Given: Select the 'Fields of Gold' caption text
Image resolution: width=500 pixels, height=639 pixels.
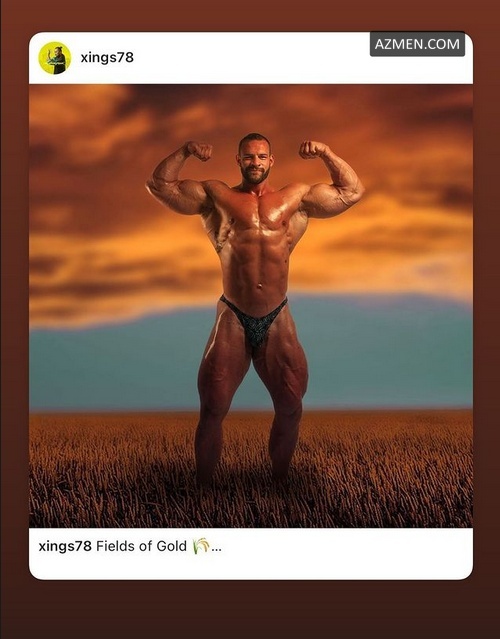Looking at the screenshot, I should (141, 546).
